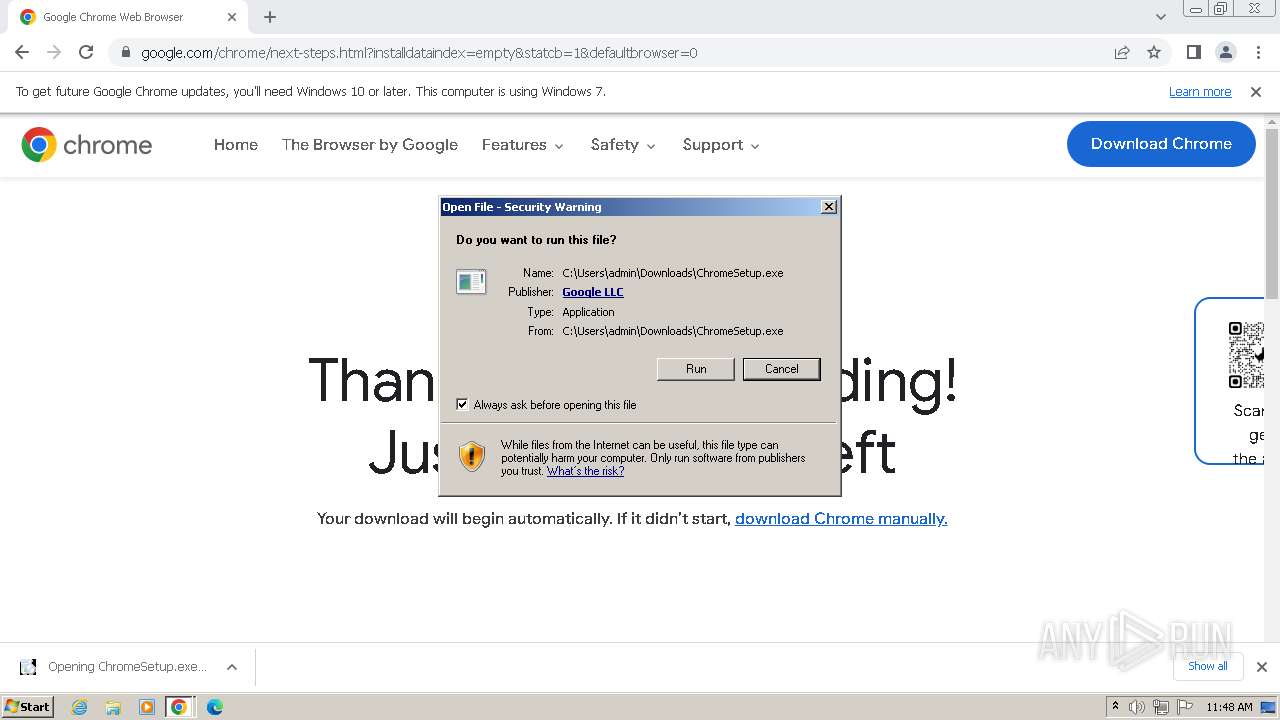This screenshot has height=720, width=1280.
Task: Expand the Features menu
Action: point(523,145)
